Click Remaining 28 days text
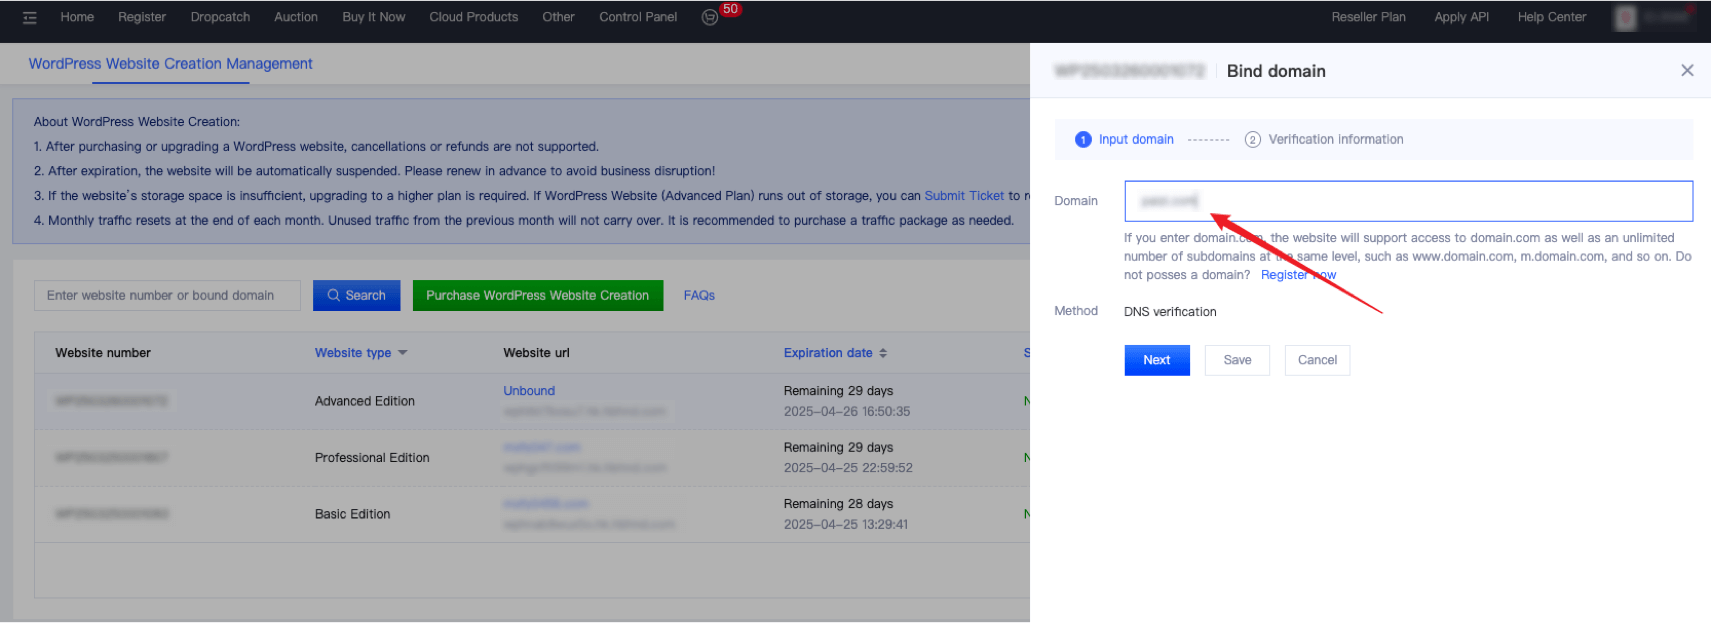This screenshot has height=623, width=1711. (x=838, y=504)
